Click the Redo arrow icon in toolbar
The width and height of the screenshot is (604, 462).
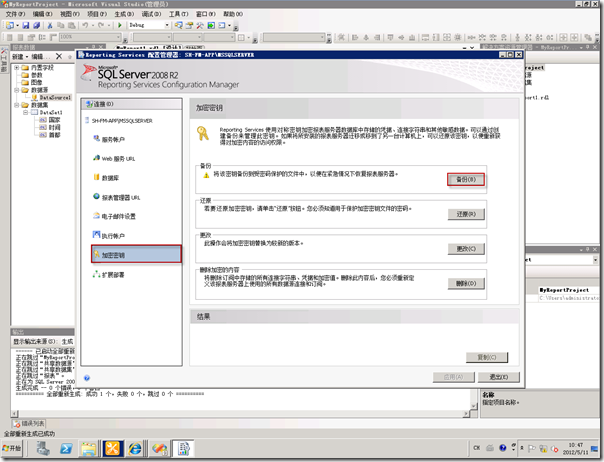101,25
